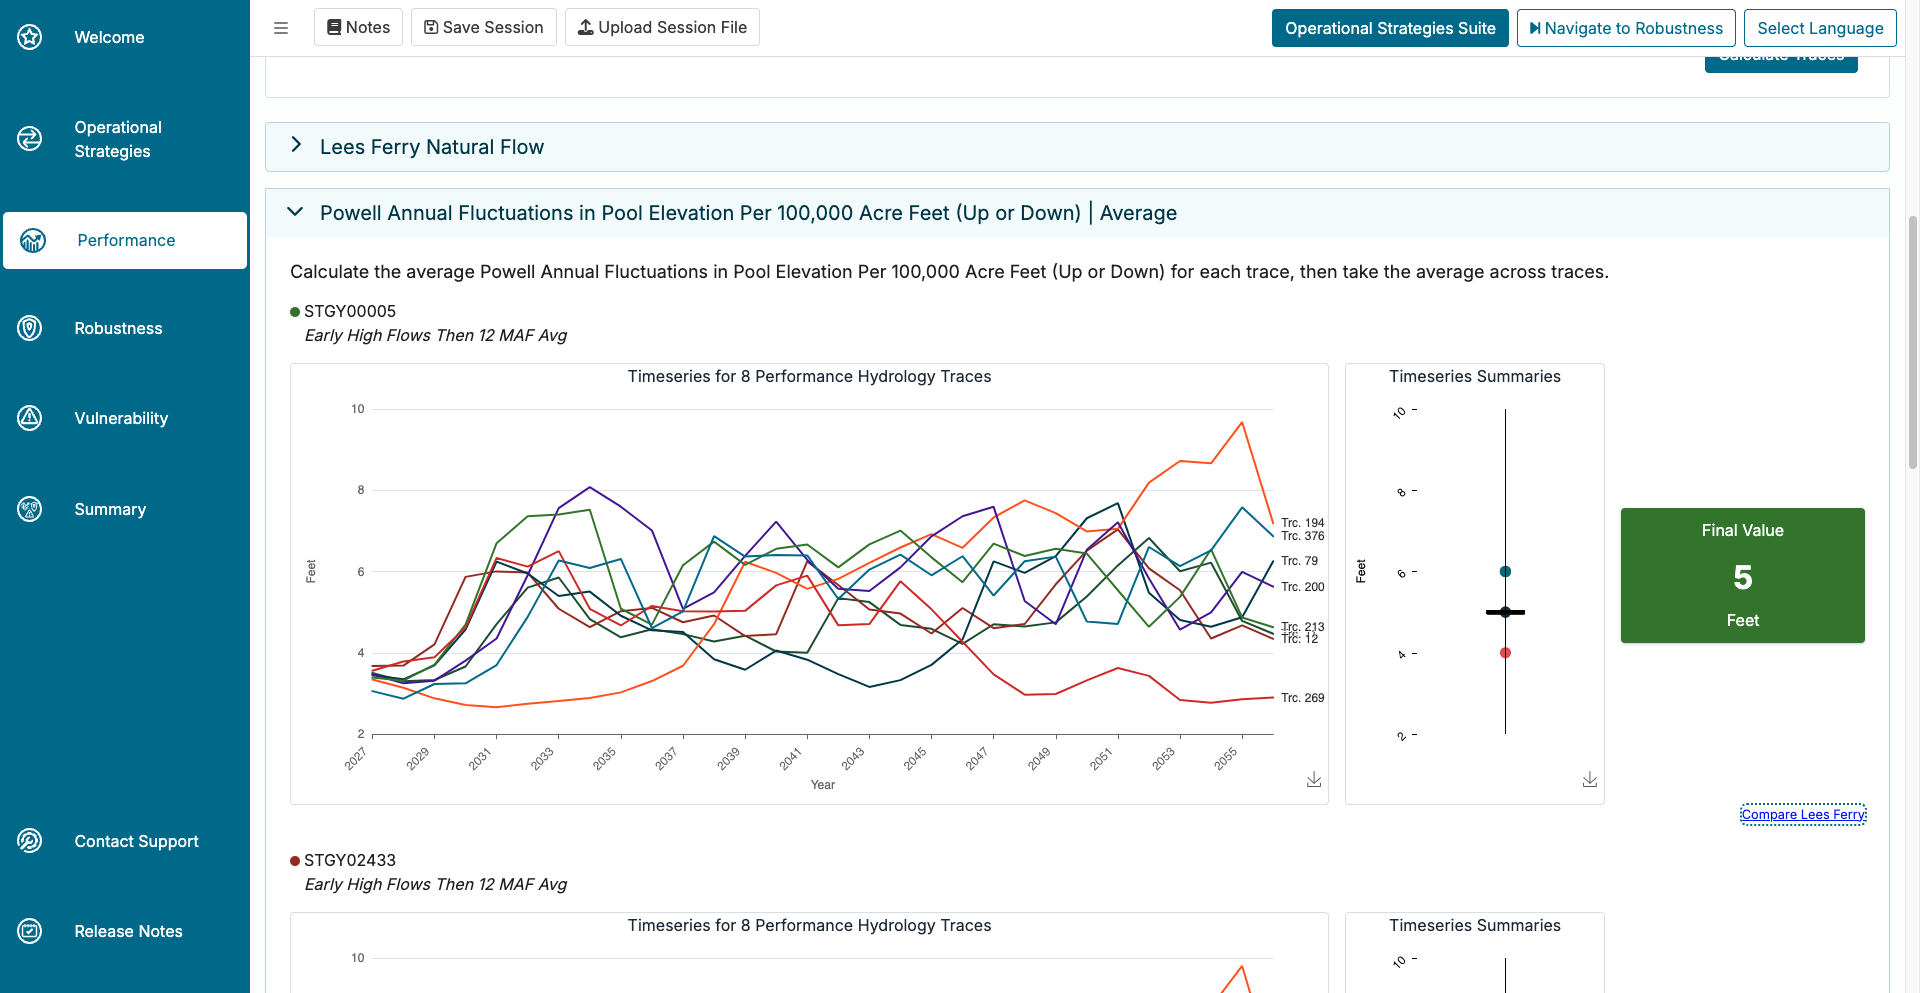Click the Trc. 200 trace label
Viewport: 1920px width, 993px height.
(x=1303, y=587)
